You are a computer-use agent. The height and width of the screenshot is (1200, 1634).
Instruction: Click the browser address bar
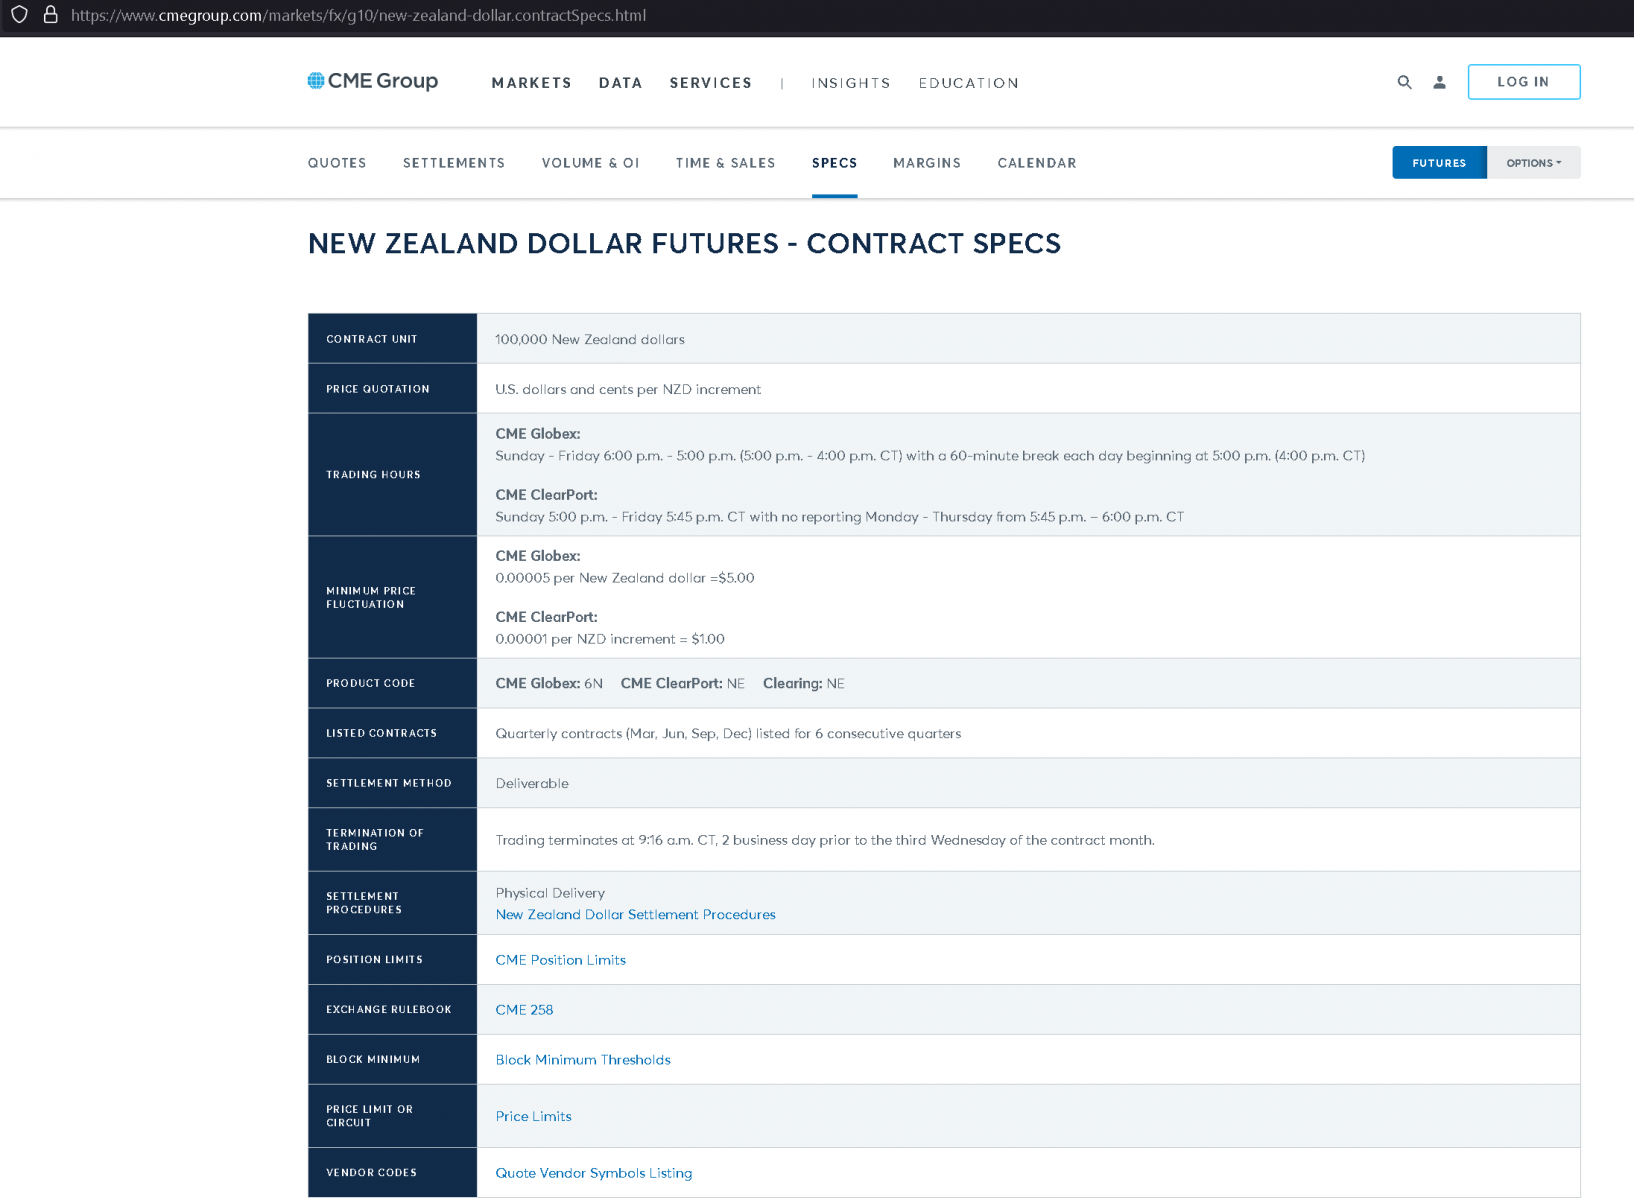tap(400, 15)
